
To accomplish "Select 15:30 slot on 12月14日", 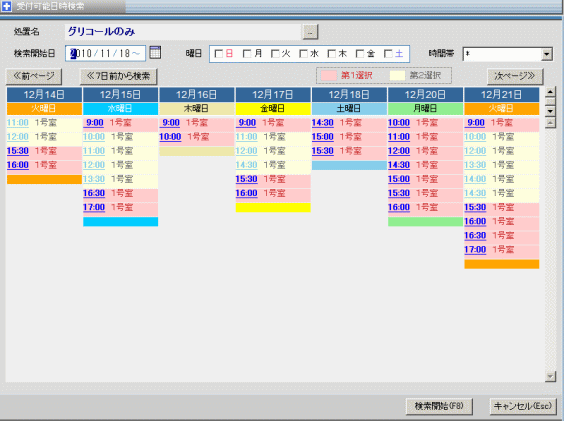I will pyautogui.click(x=18, y=151).
